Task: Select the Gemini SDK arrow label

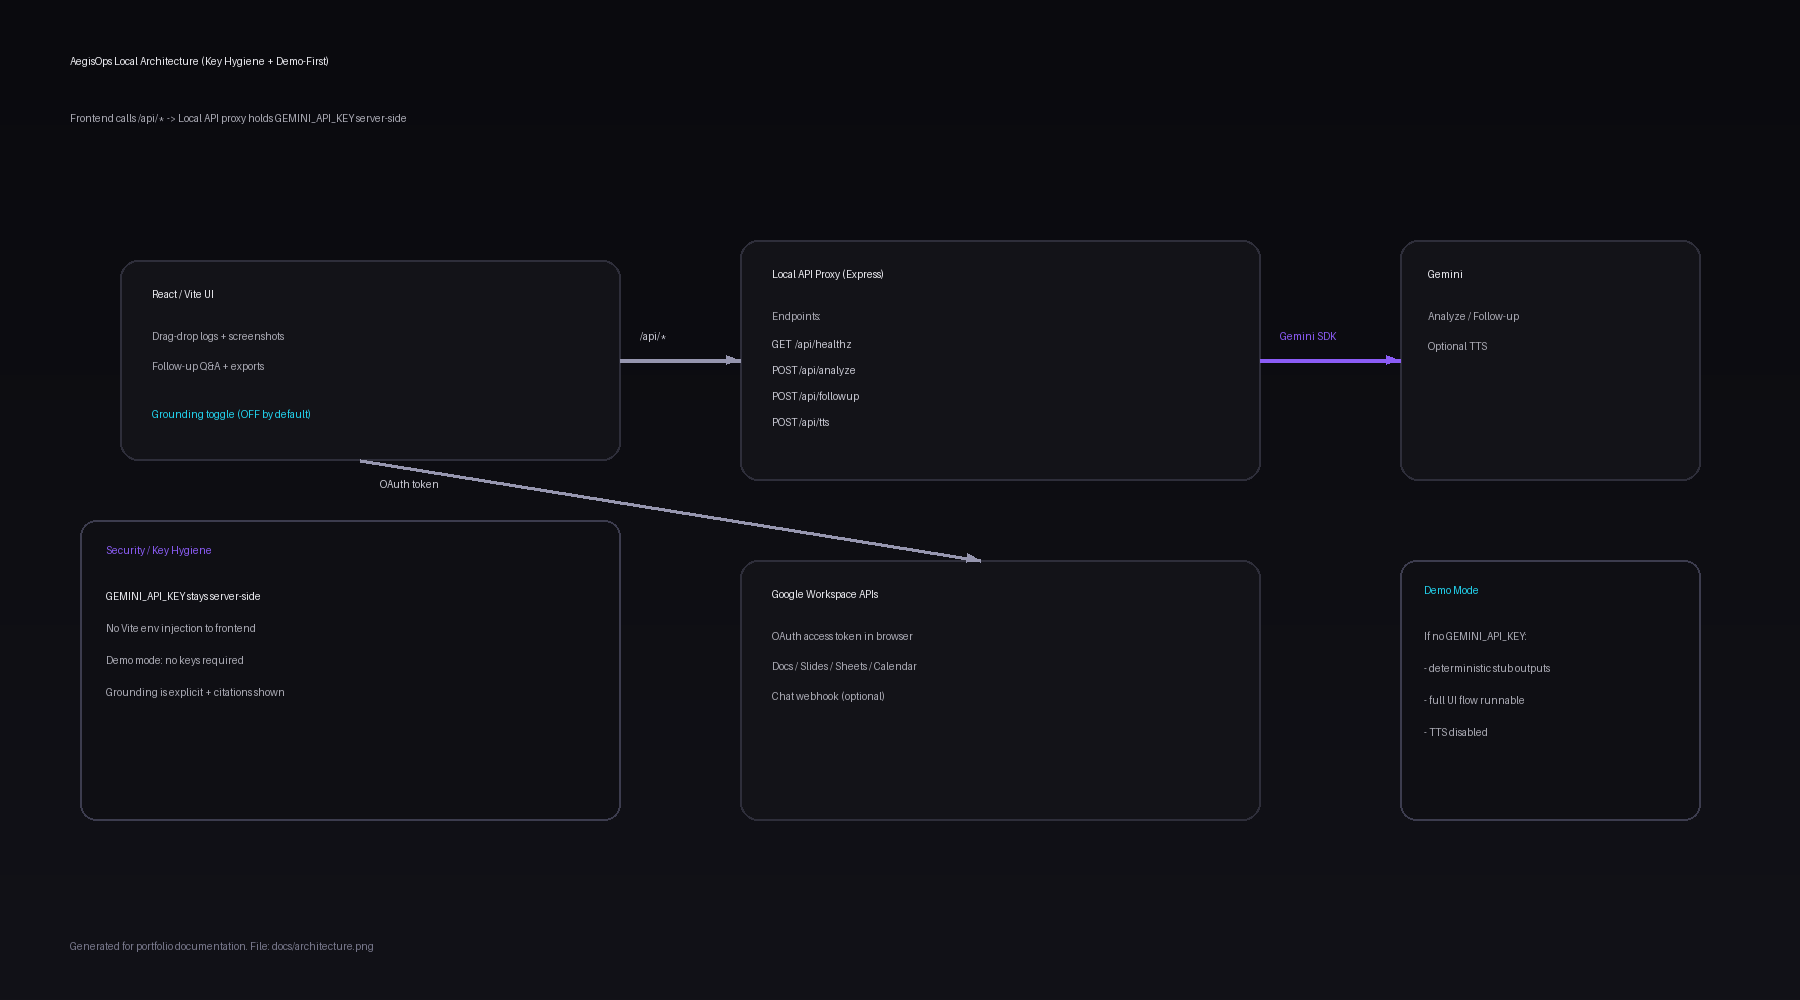Action: pyautogui.click(x=1308, y=336)
